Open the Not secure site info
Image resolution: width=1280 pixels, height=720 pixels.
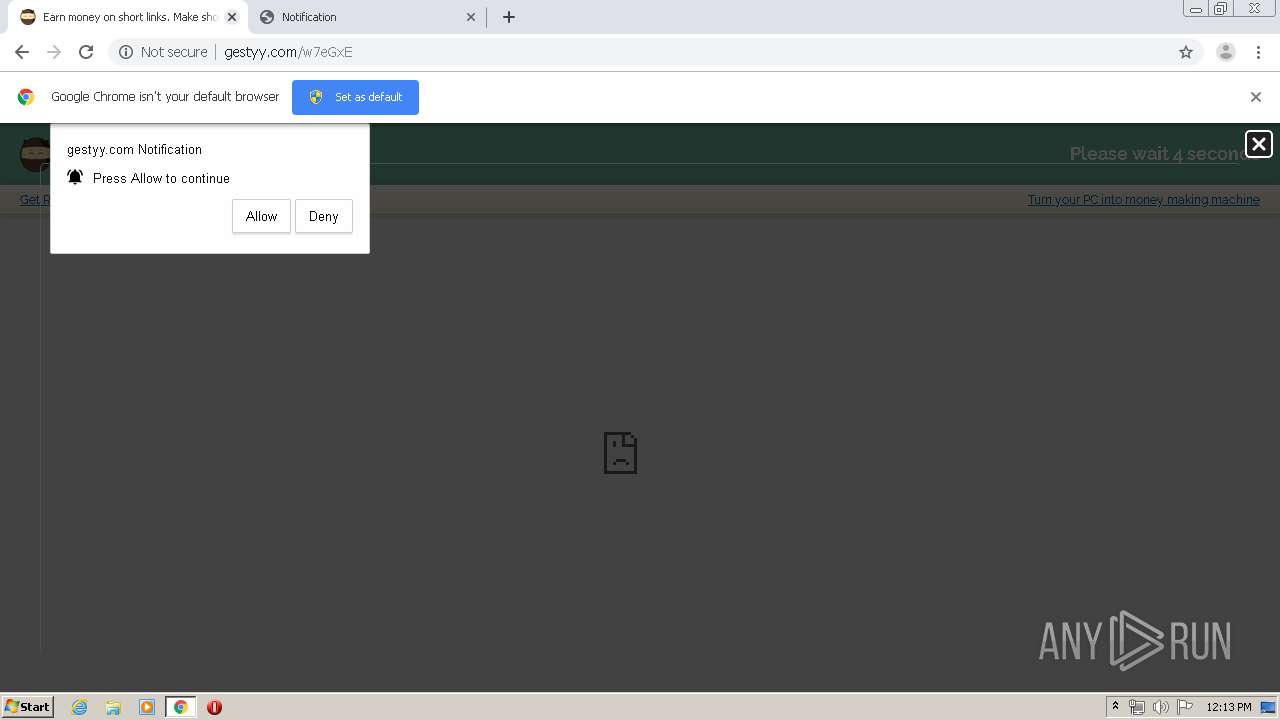[x=163, y=52]
